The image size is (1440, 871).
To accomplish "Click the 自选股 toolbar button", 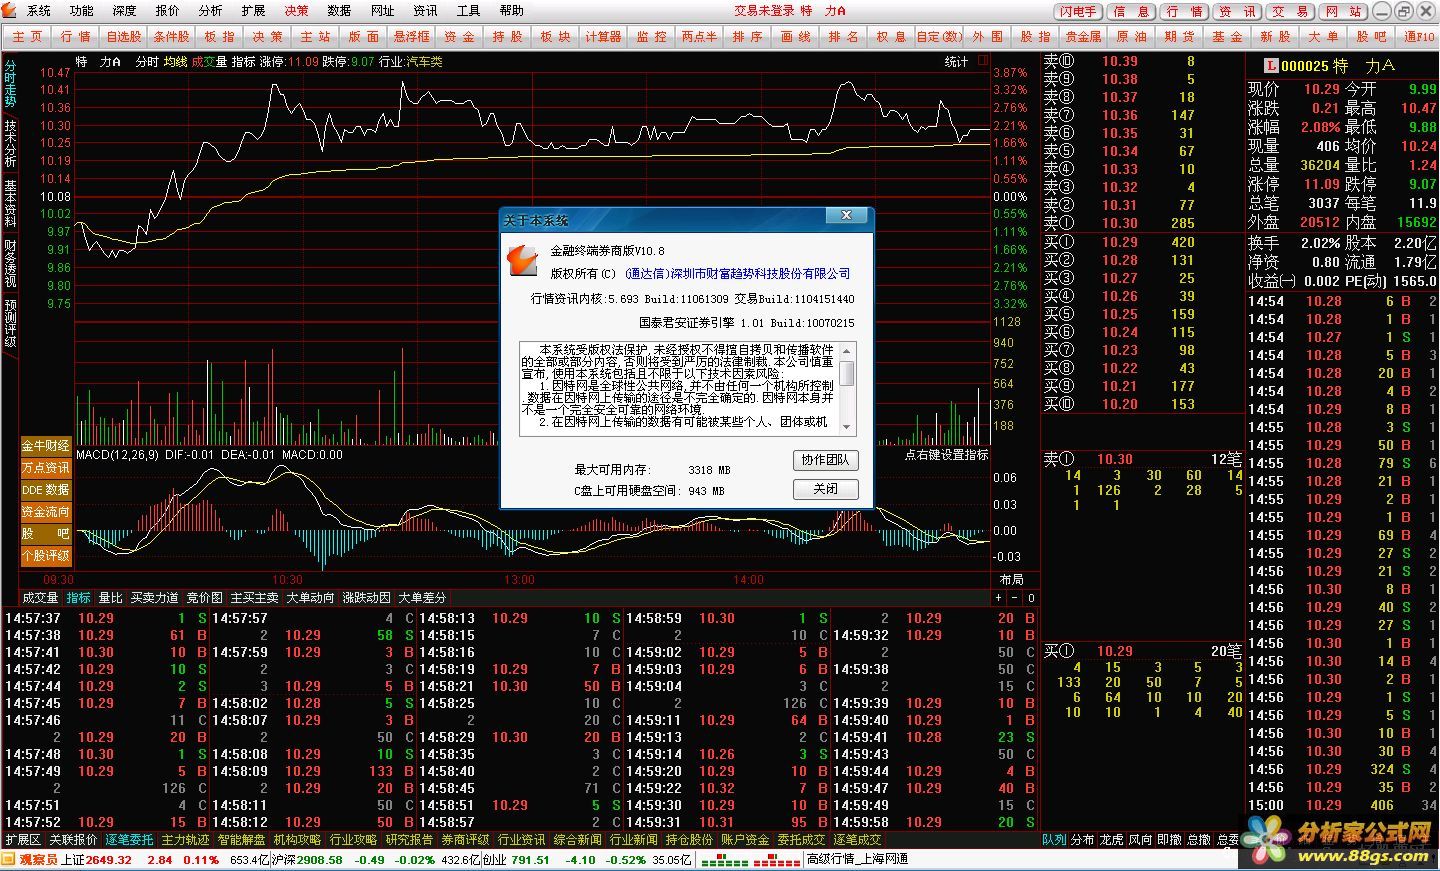I will click(124, 36).
